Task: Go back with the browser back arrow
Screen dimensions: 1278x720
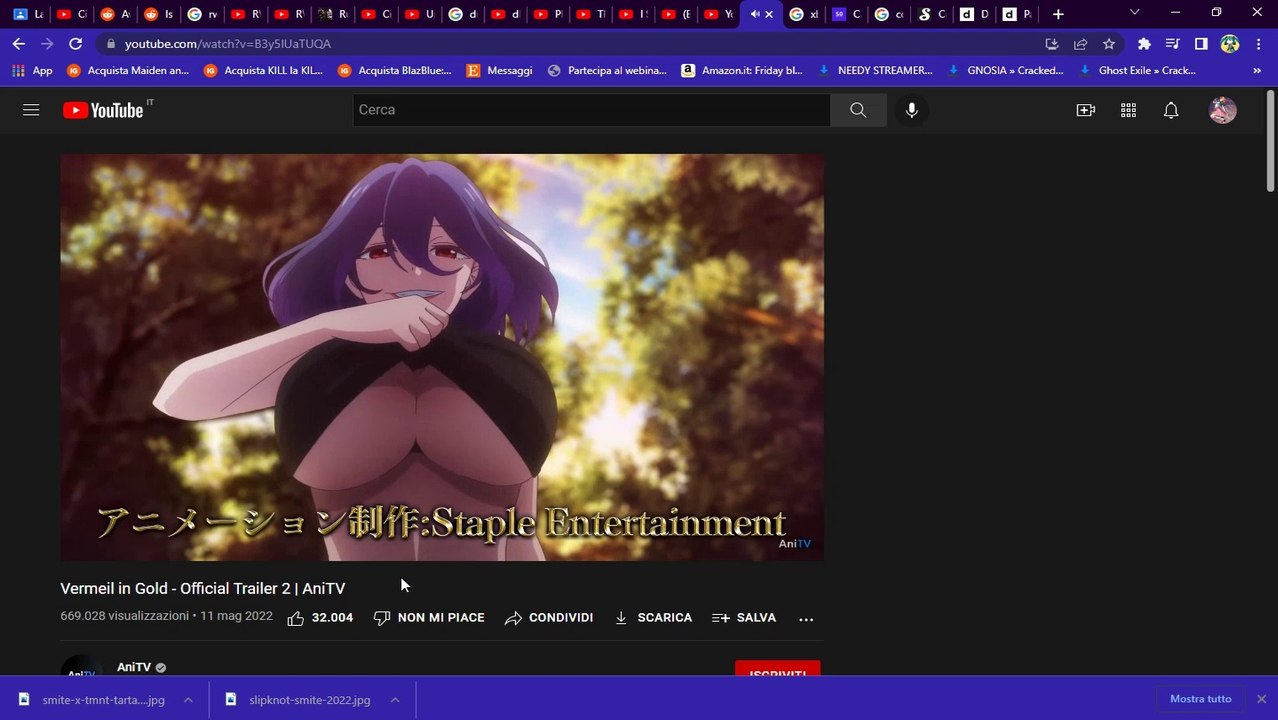Action: [x=18, y=44]
